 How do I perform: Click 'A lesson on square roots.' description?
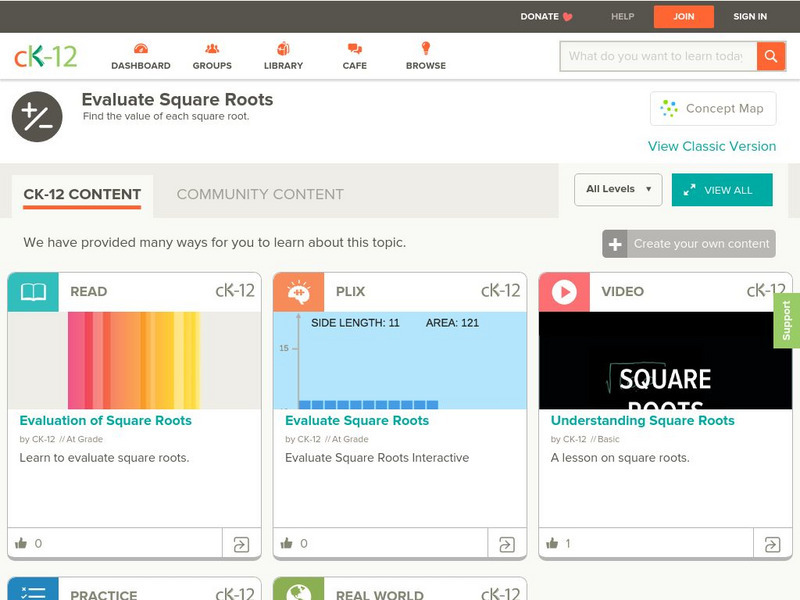tap(620, 458)
